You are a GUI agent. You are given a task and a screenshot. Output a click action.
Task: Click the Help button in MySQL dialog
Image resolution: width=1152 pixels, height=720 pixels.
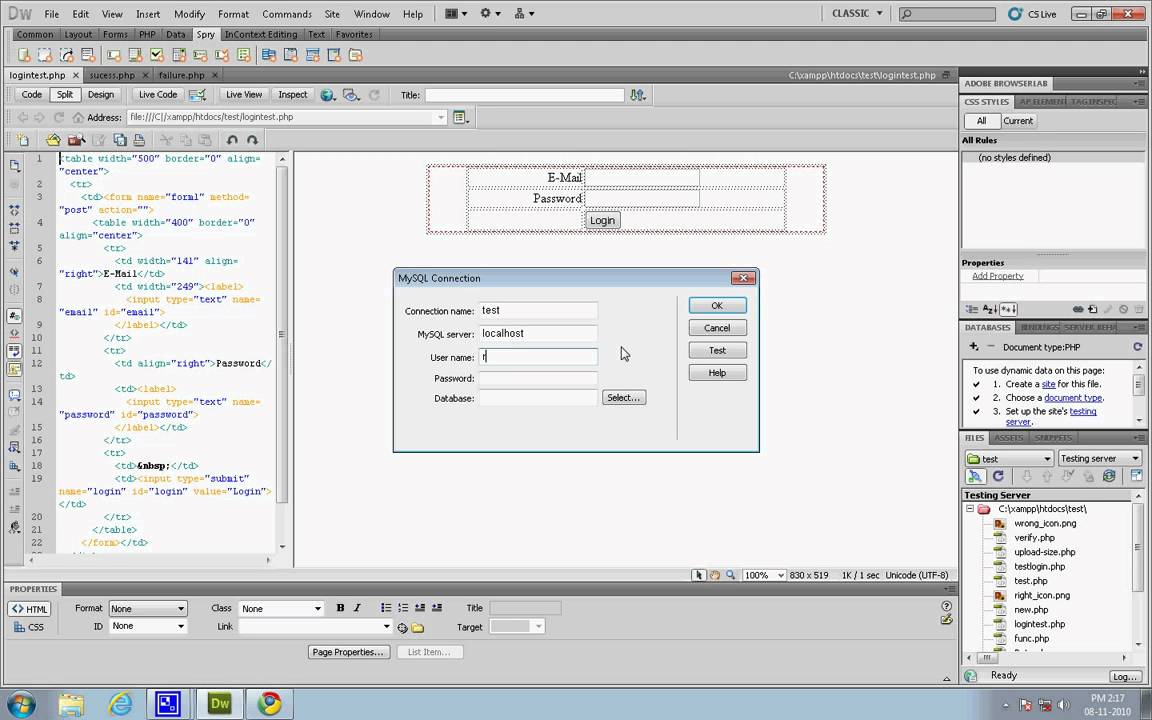click(717, 372)
